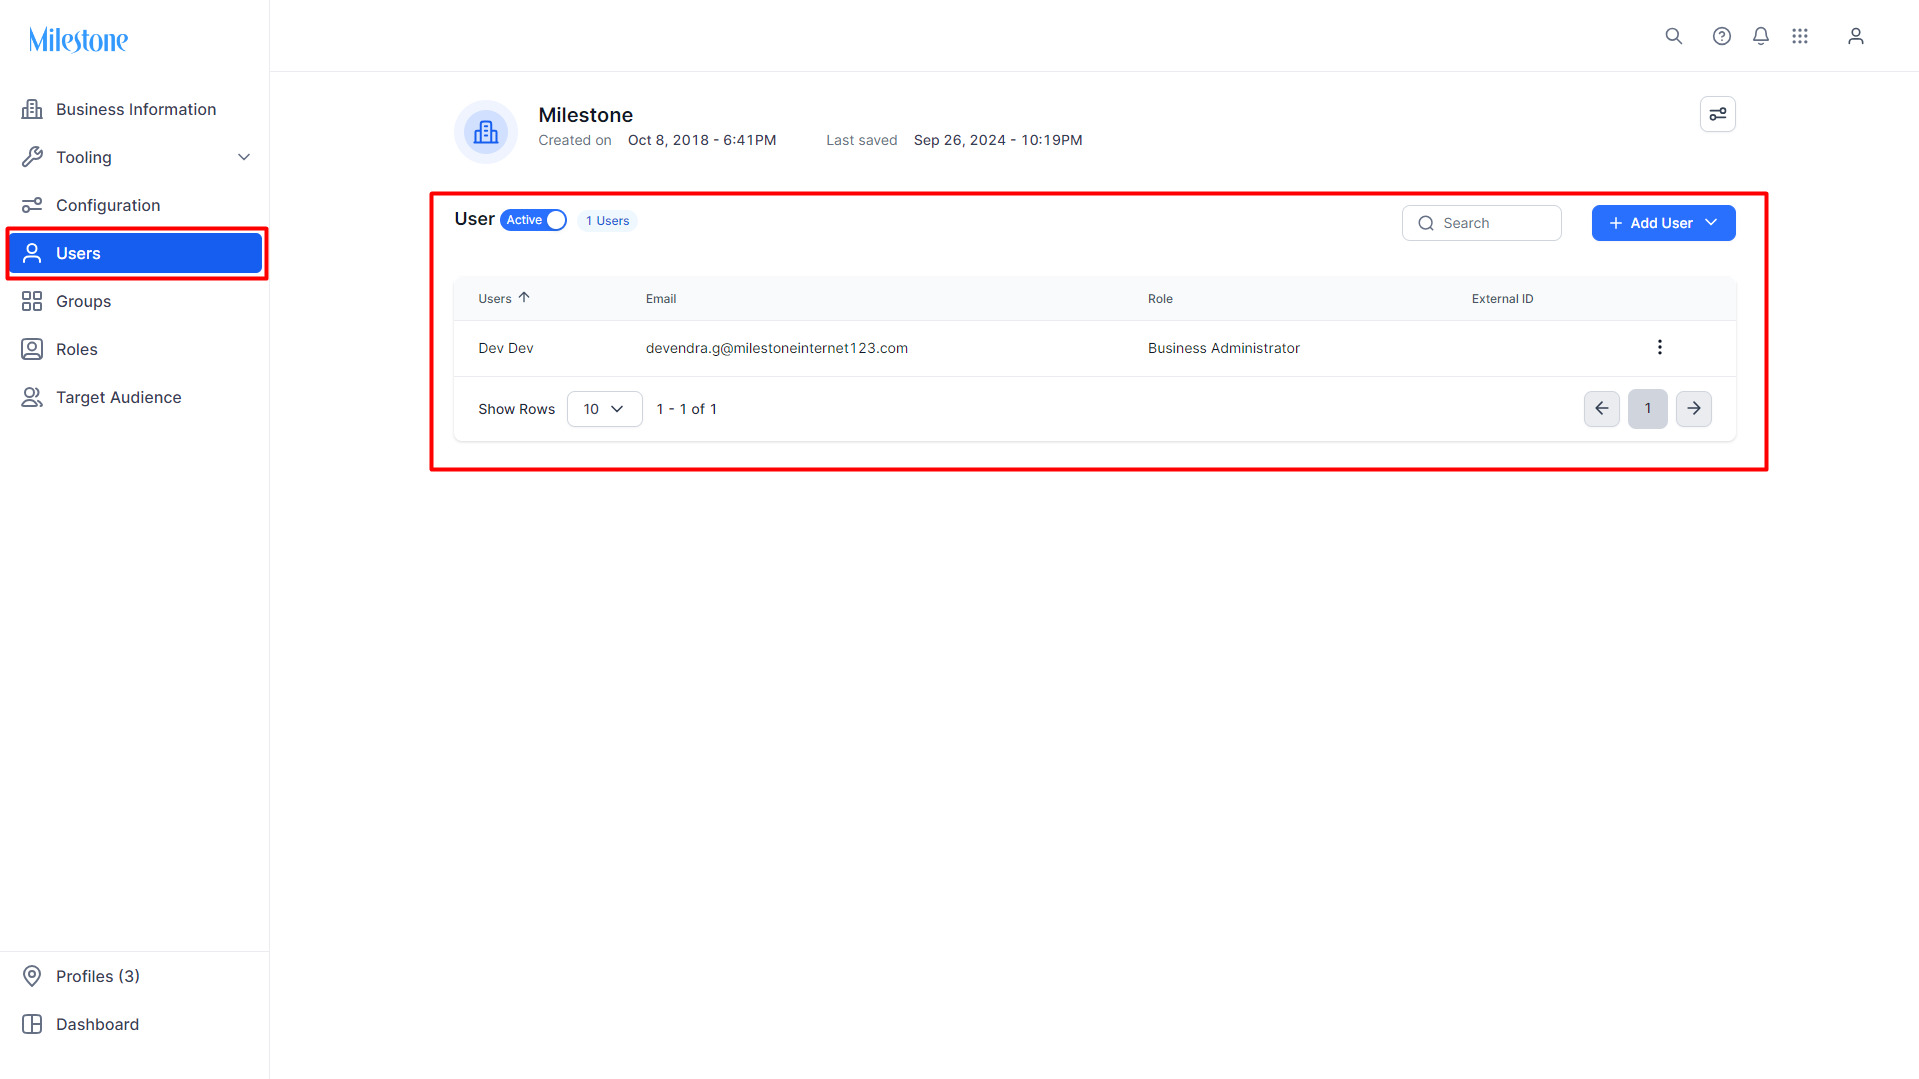
Task: Open Configuration in sidebar
Action: point(135,205)
